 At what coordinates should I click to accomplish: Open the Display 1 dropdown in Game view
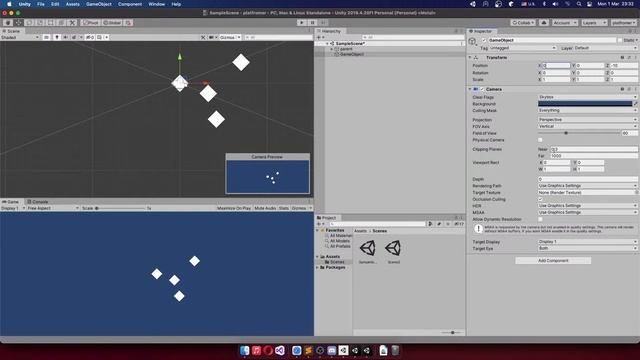[13, 208]
